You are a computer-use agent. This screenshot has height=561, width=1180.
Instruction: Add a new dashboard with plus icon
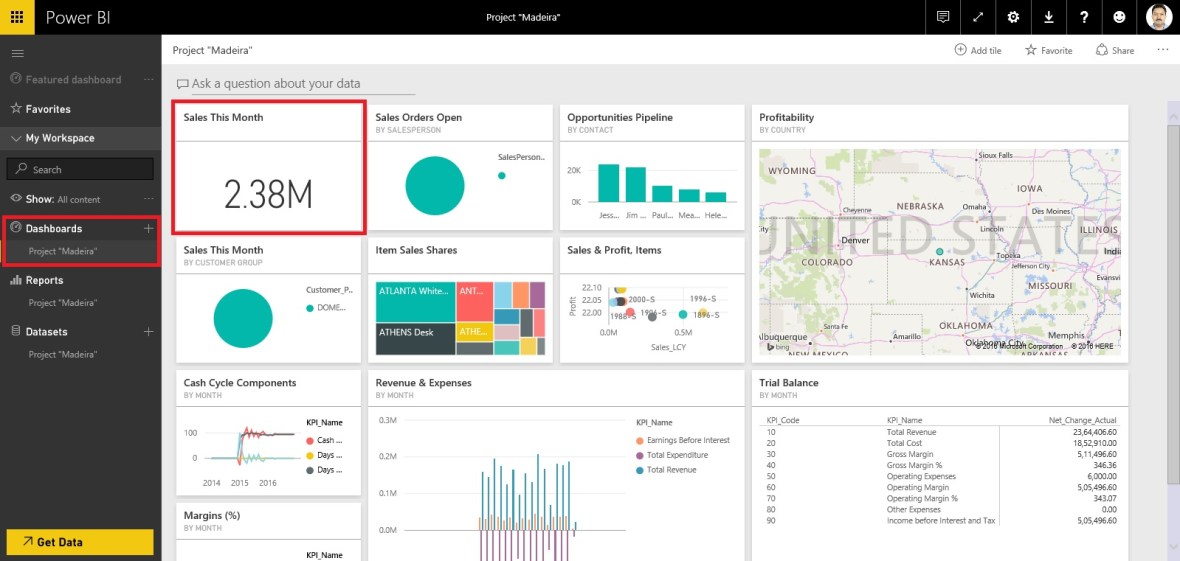point(148,229)
